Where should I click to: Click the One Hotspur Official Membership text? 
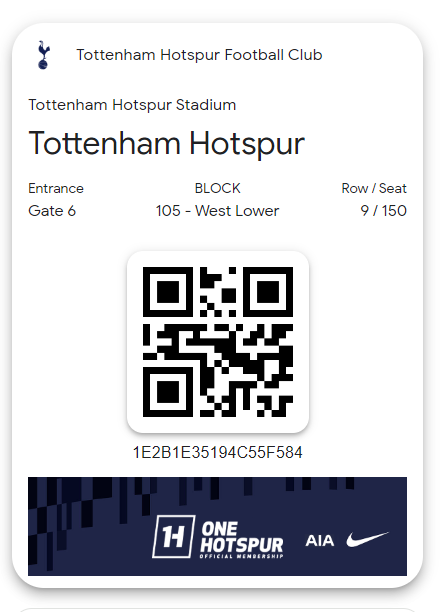click(x=242, y=540)
